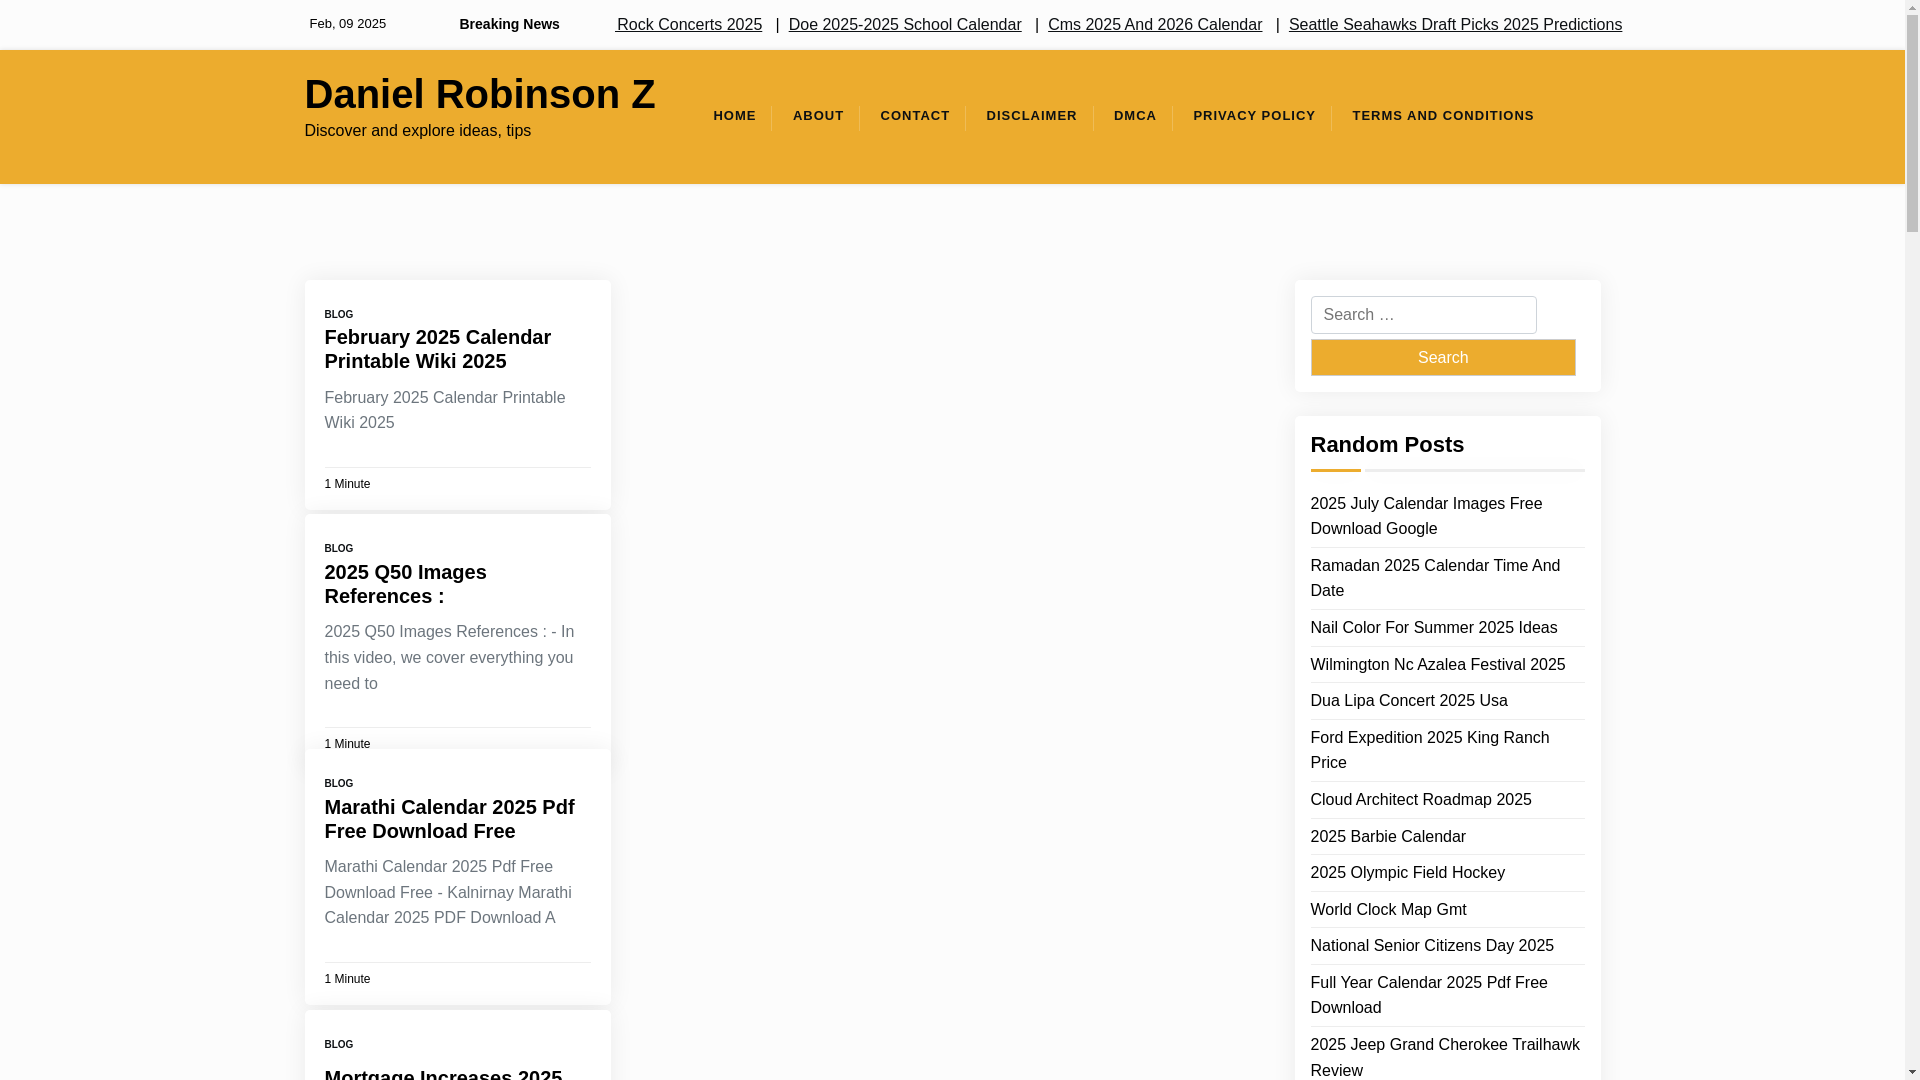Open the Privacy Policy page
This screenshot has height=1080, width=1920.
tap(1254, 116)
